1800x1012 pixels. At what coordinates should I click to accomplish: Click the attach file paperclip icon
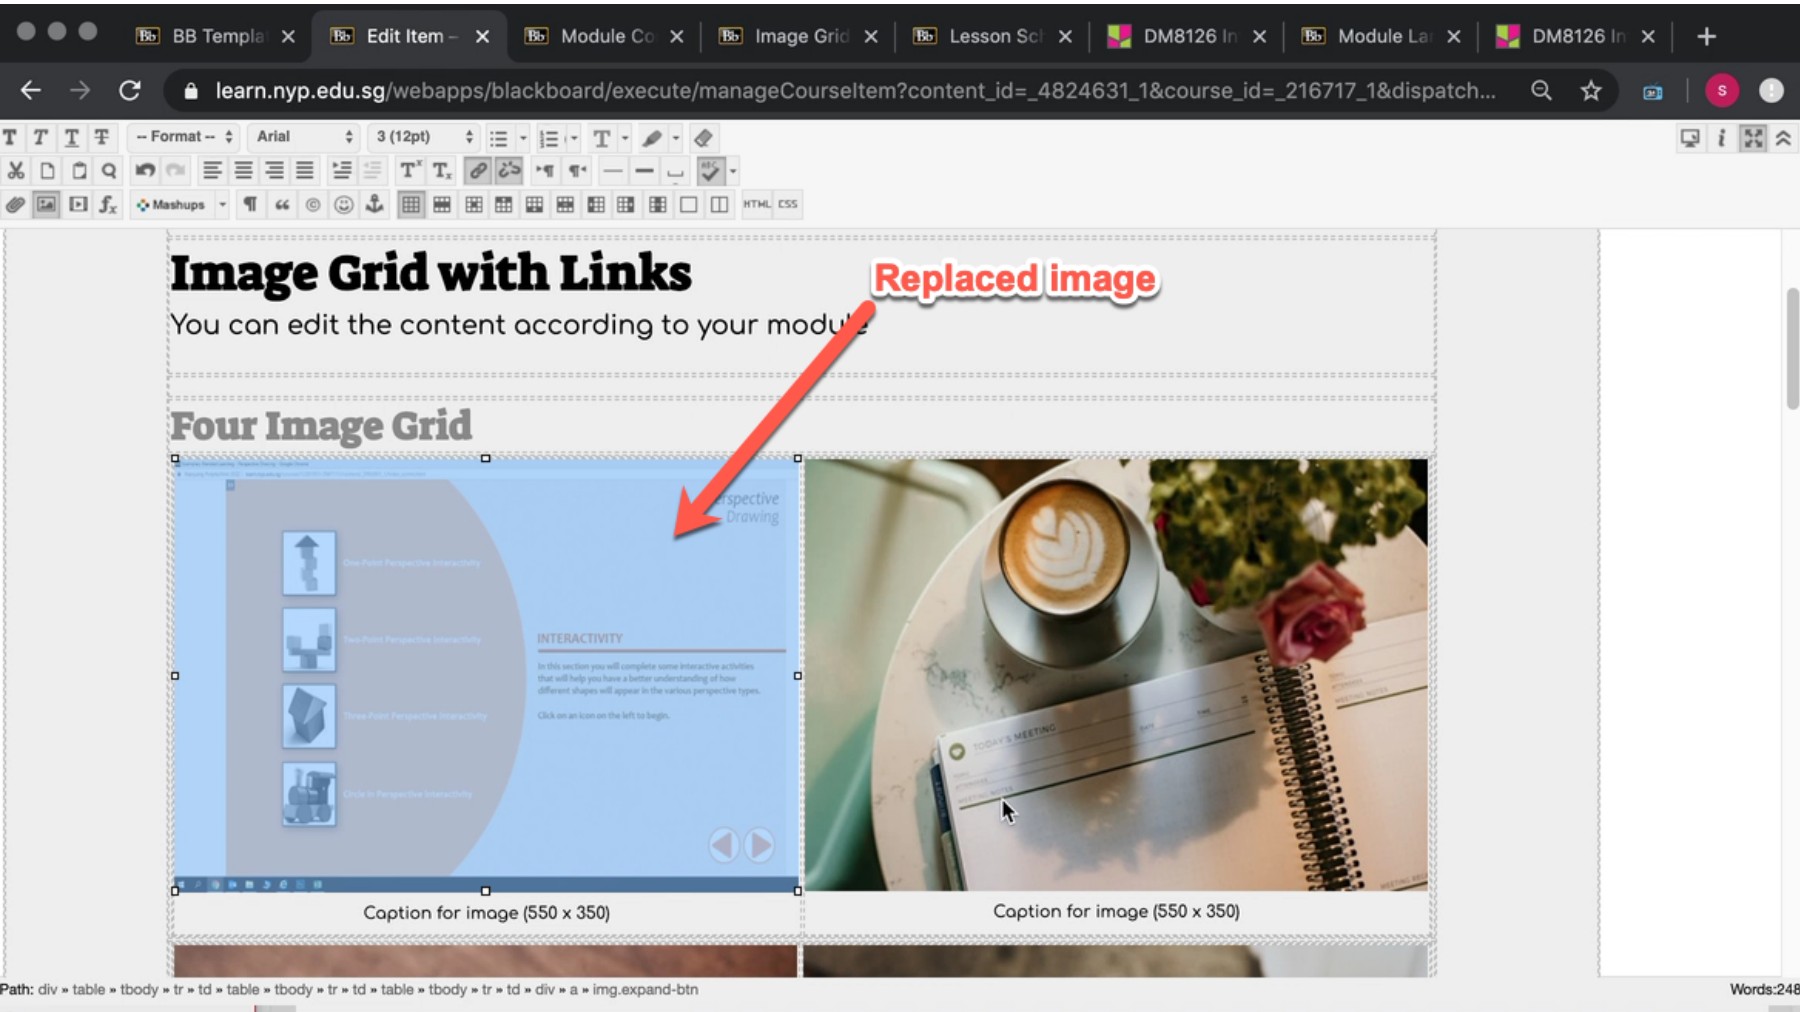point(16,204)
